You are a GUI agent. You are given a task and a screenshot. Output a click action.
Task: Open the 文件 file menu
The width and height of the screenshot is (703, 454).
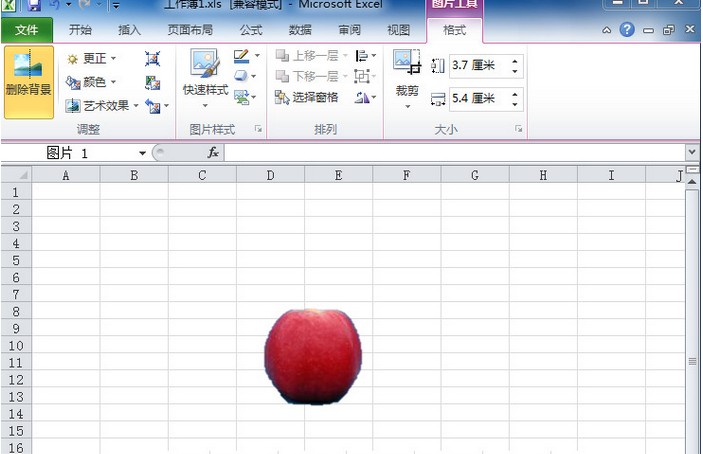[27, 30]
